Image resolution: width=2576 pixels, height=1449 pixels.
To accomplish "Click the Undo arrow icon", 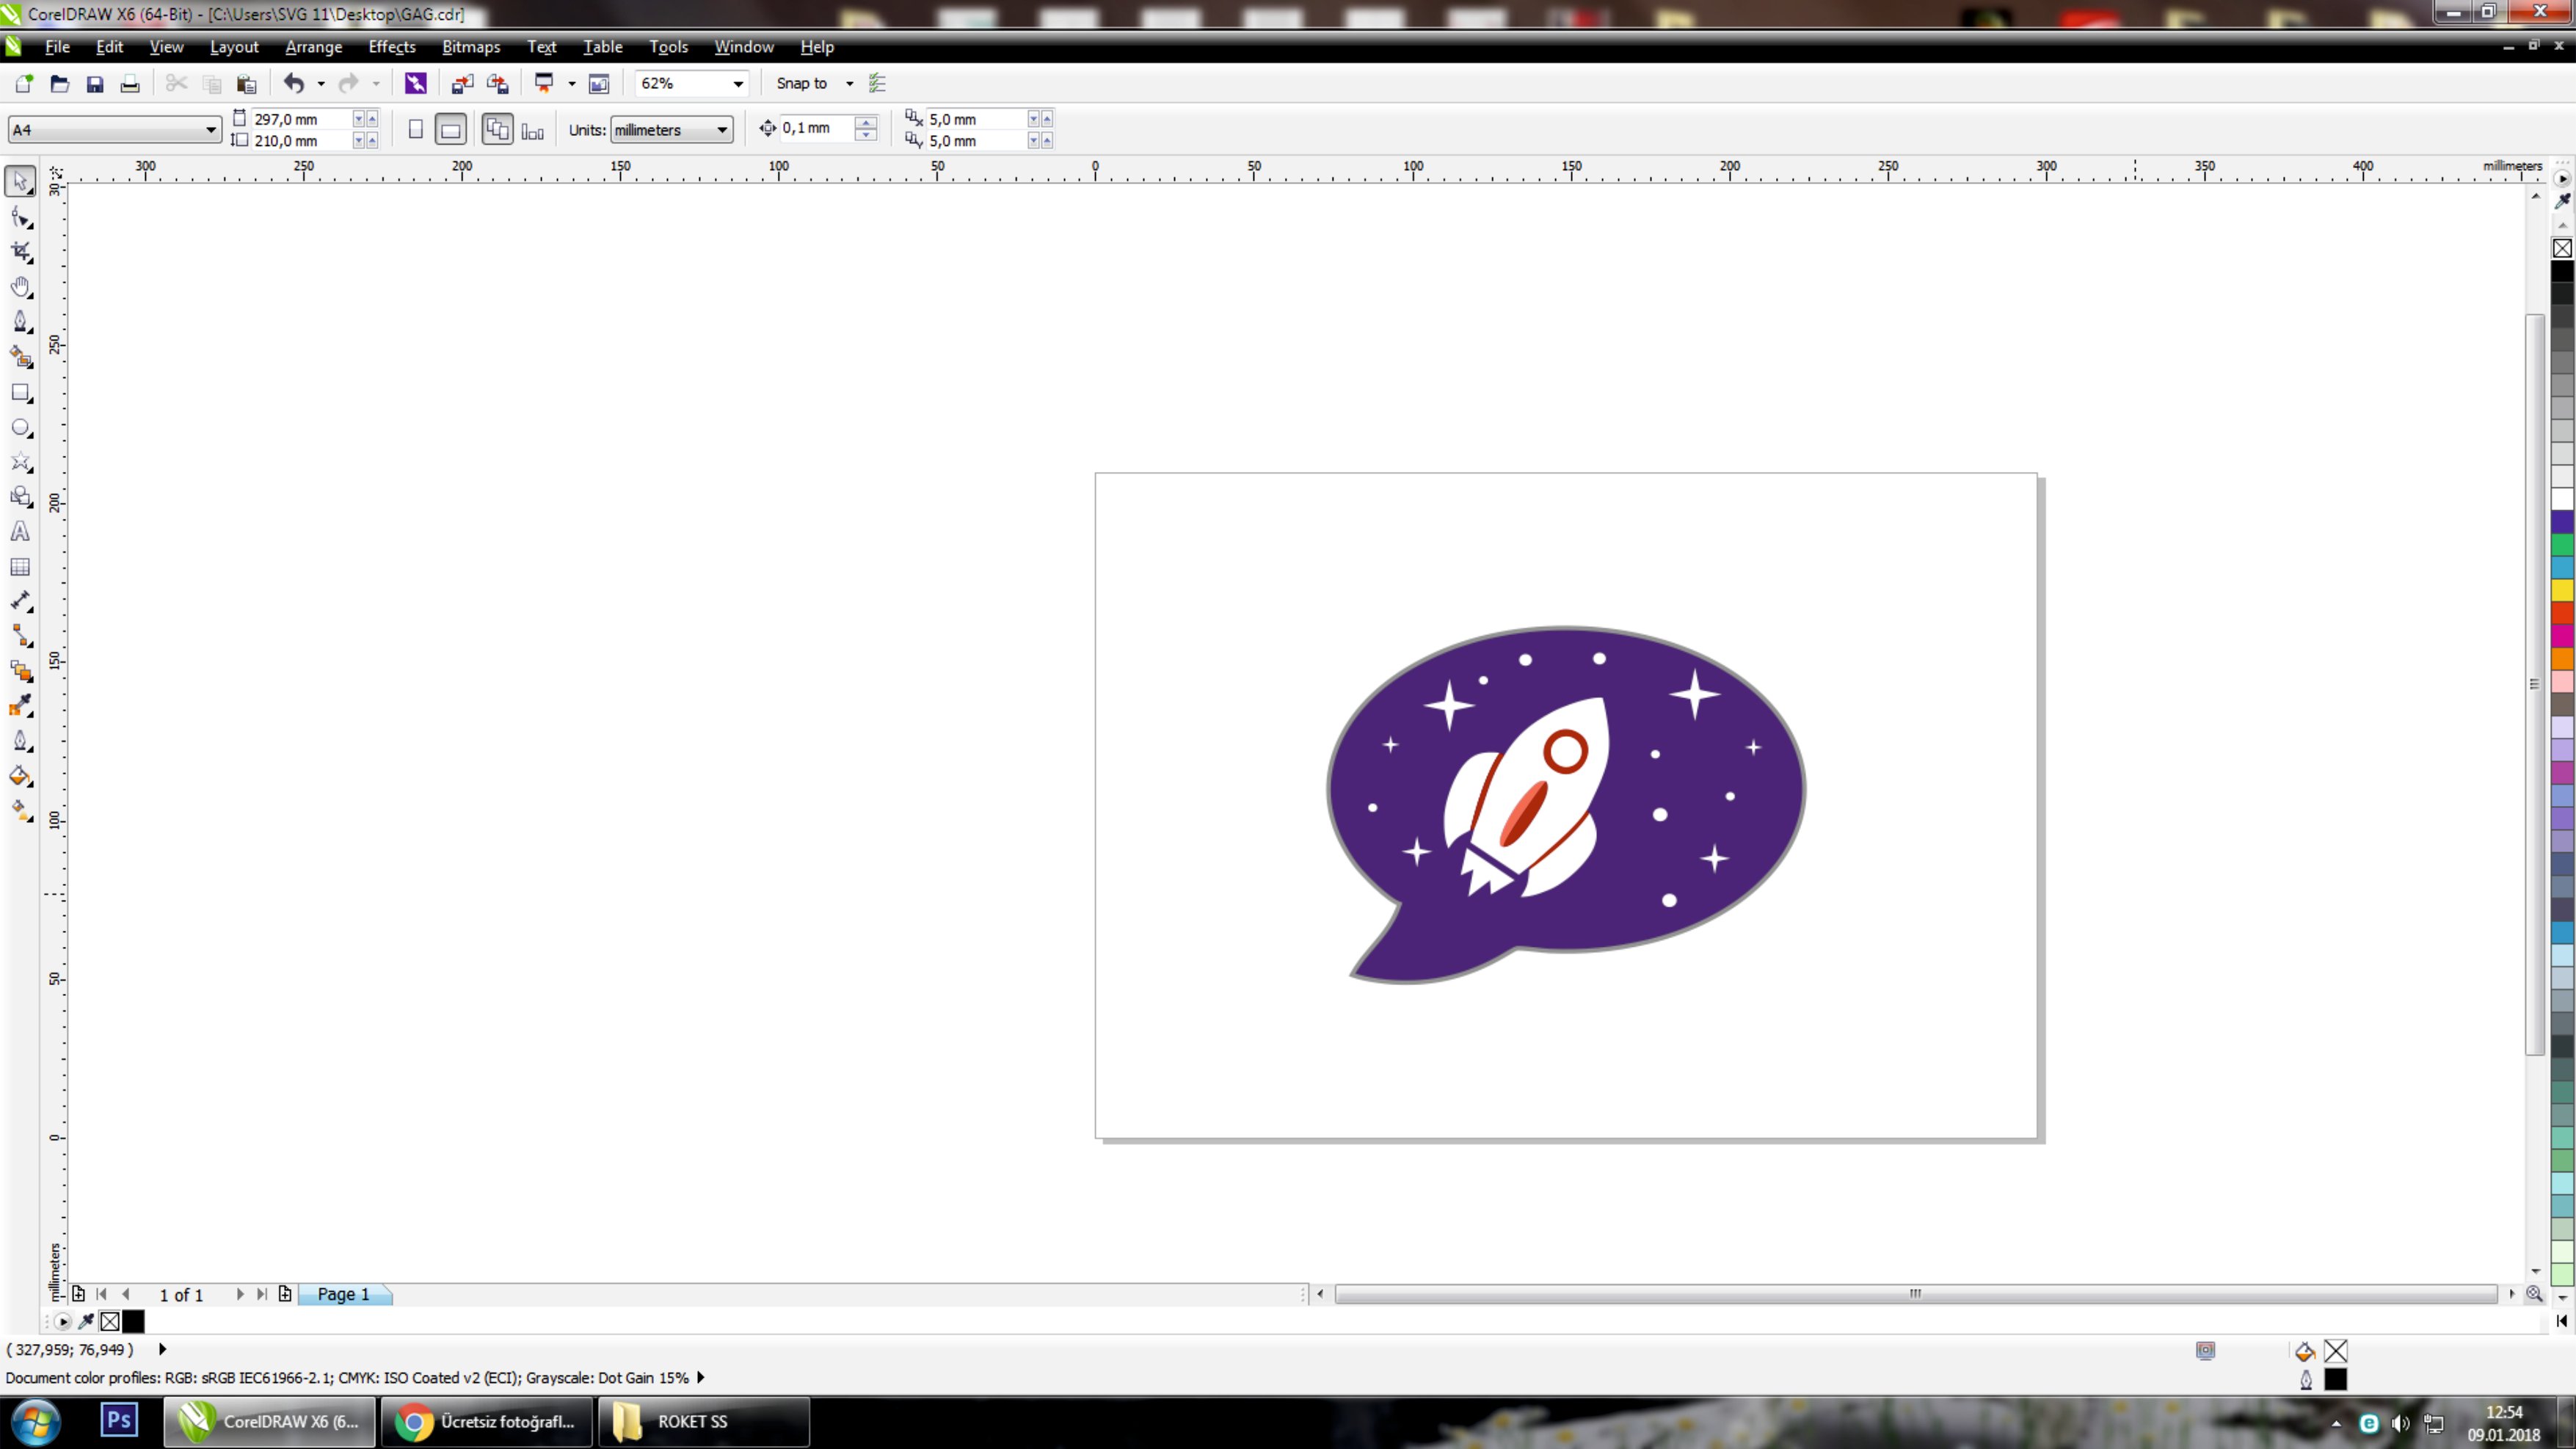I will pyautogui.click(x=294, y=84).
